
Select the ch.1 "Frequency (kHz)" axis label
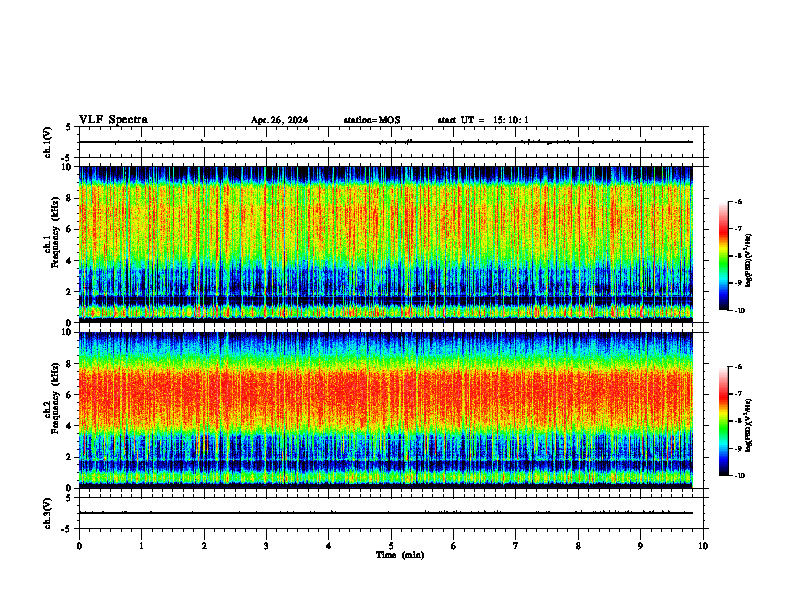[x=54, y=232]
